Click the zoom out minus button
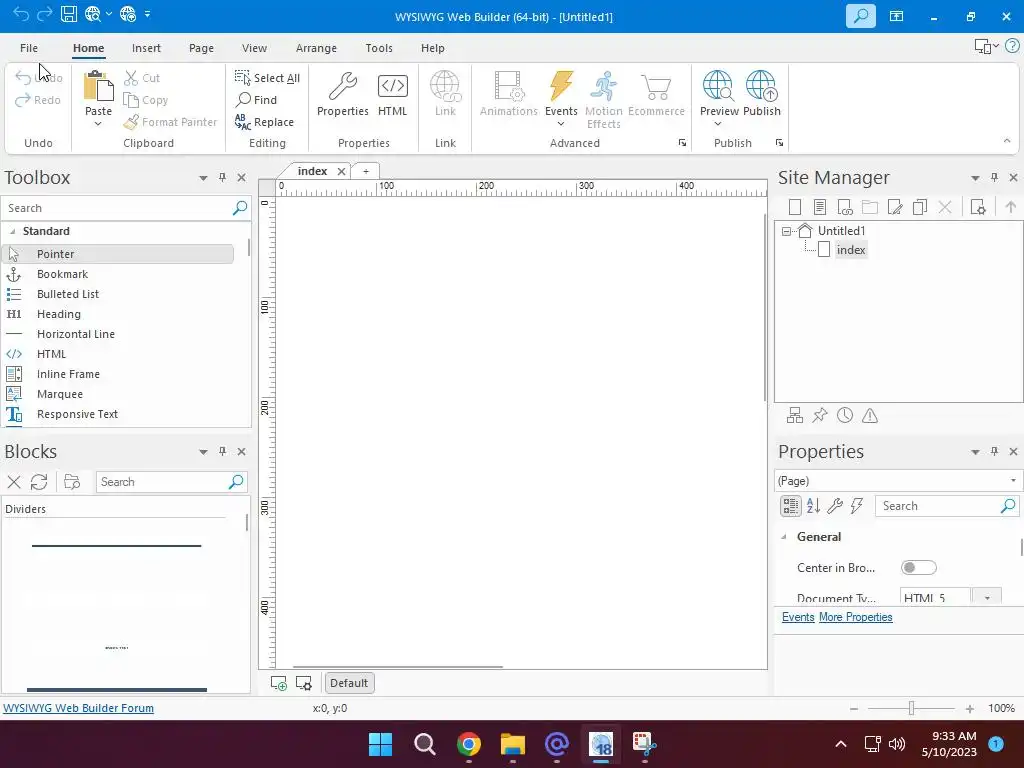Viewport: 1024px width, 768px height. pos(854,708)
